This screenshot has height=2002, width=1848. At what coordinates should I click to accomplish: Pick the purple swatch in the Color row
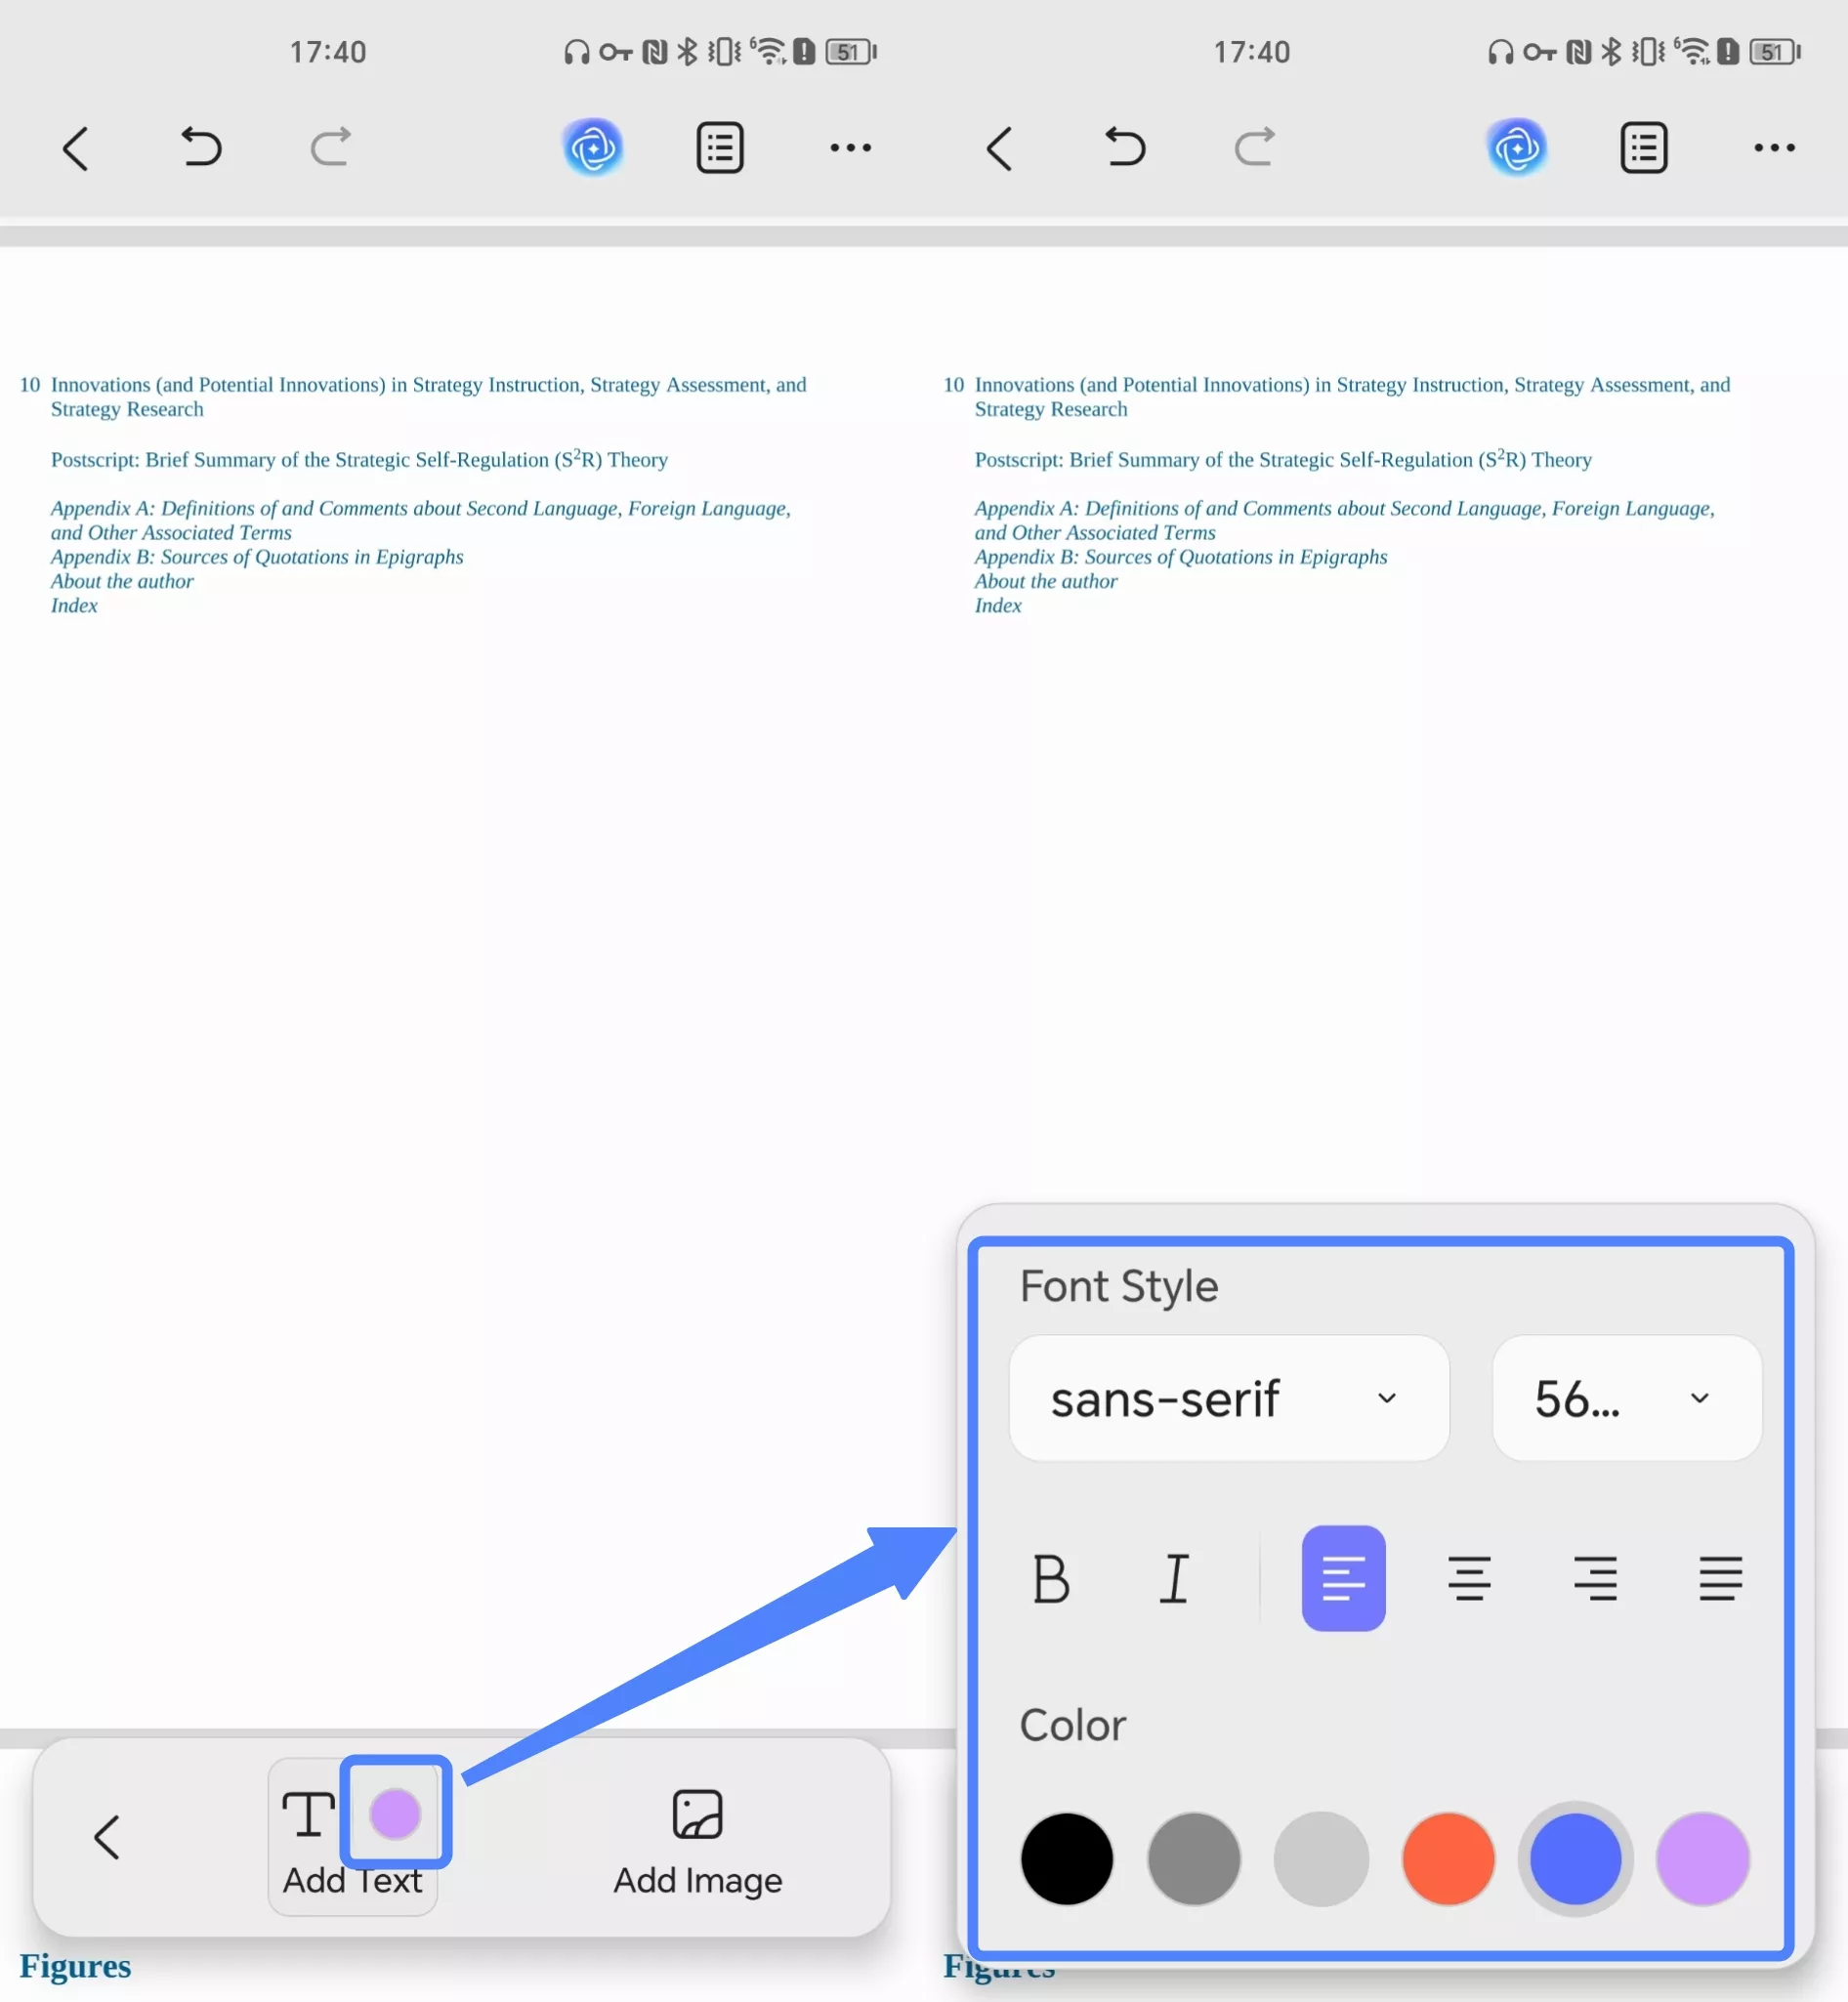[x=1702, y=1858]
